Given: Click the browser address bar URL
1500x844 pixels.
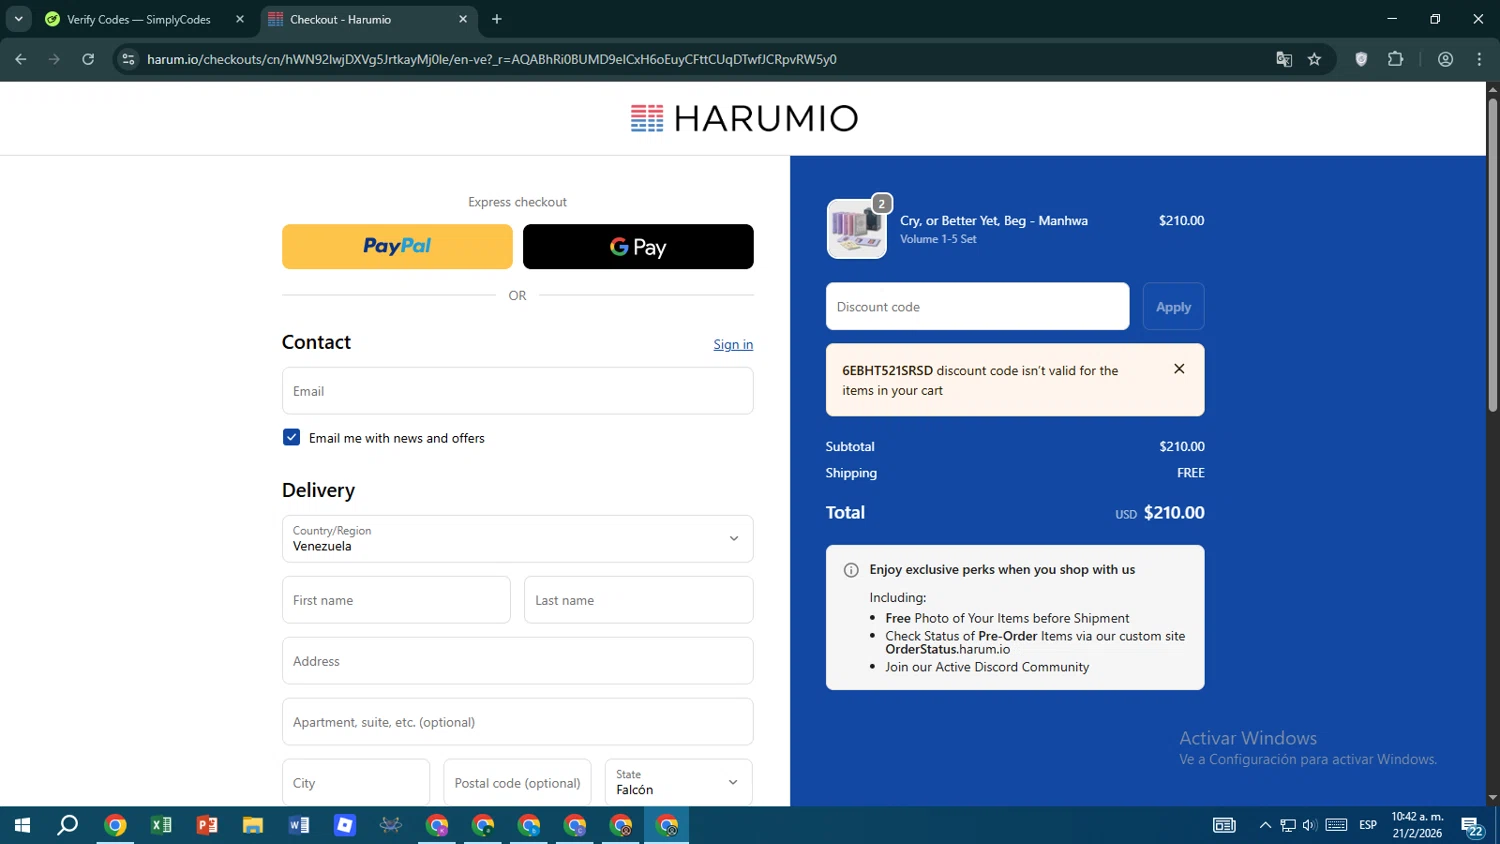Looking at the screenshot, I should click(490, 59).
